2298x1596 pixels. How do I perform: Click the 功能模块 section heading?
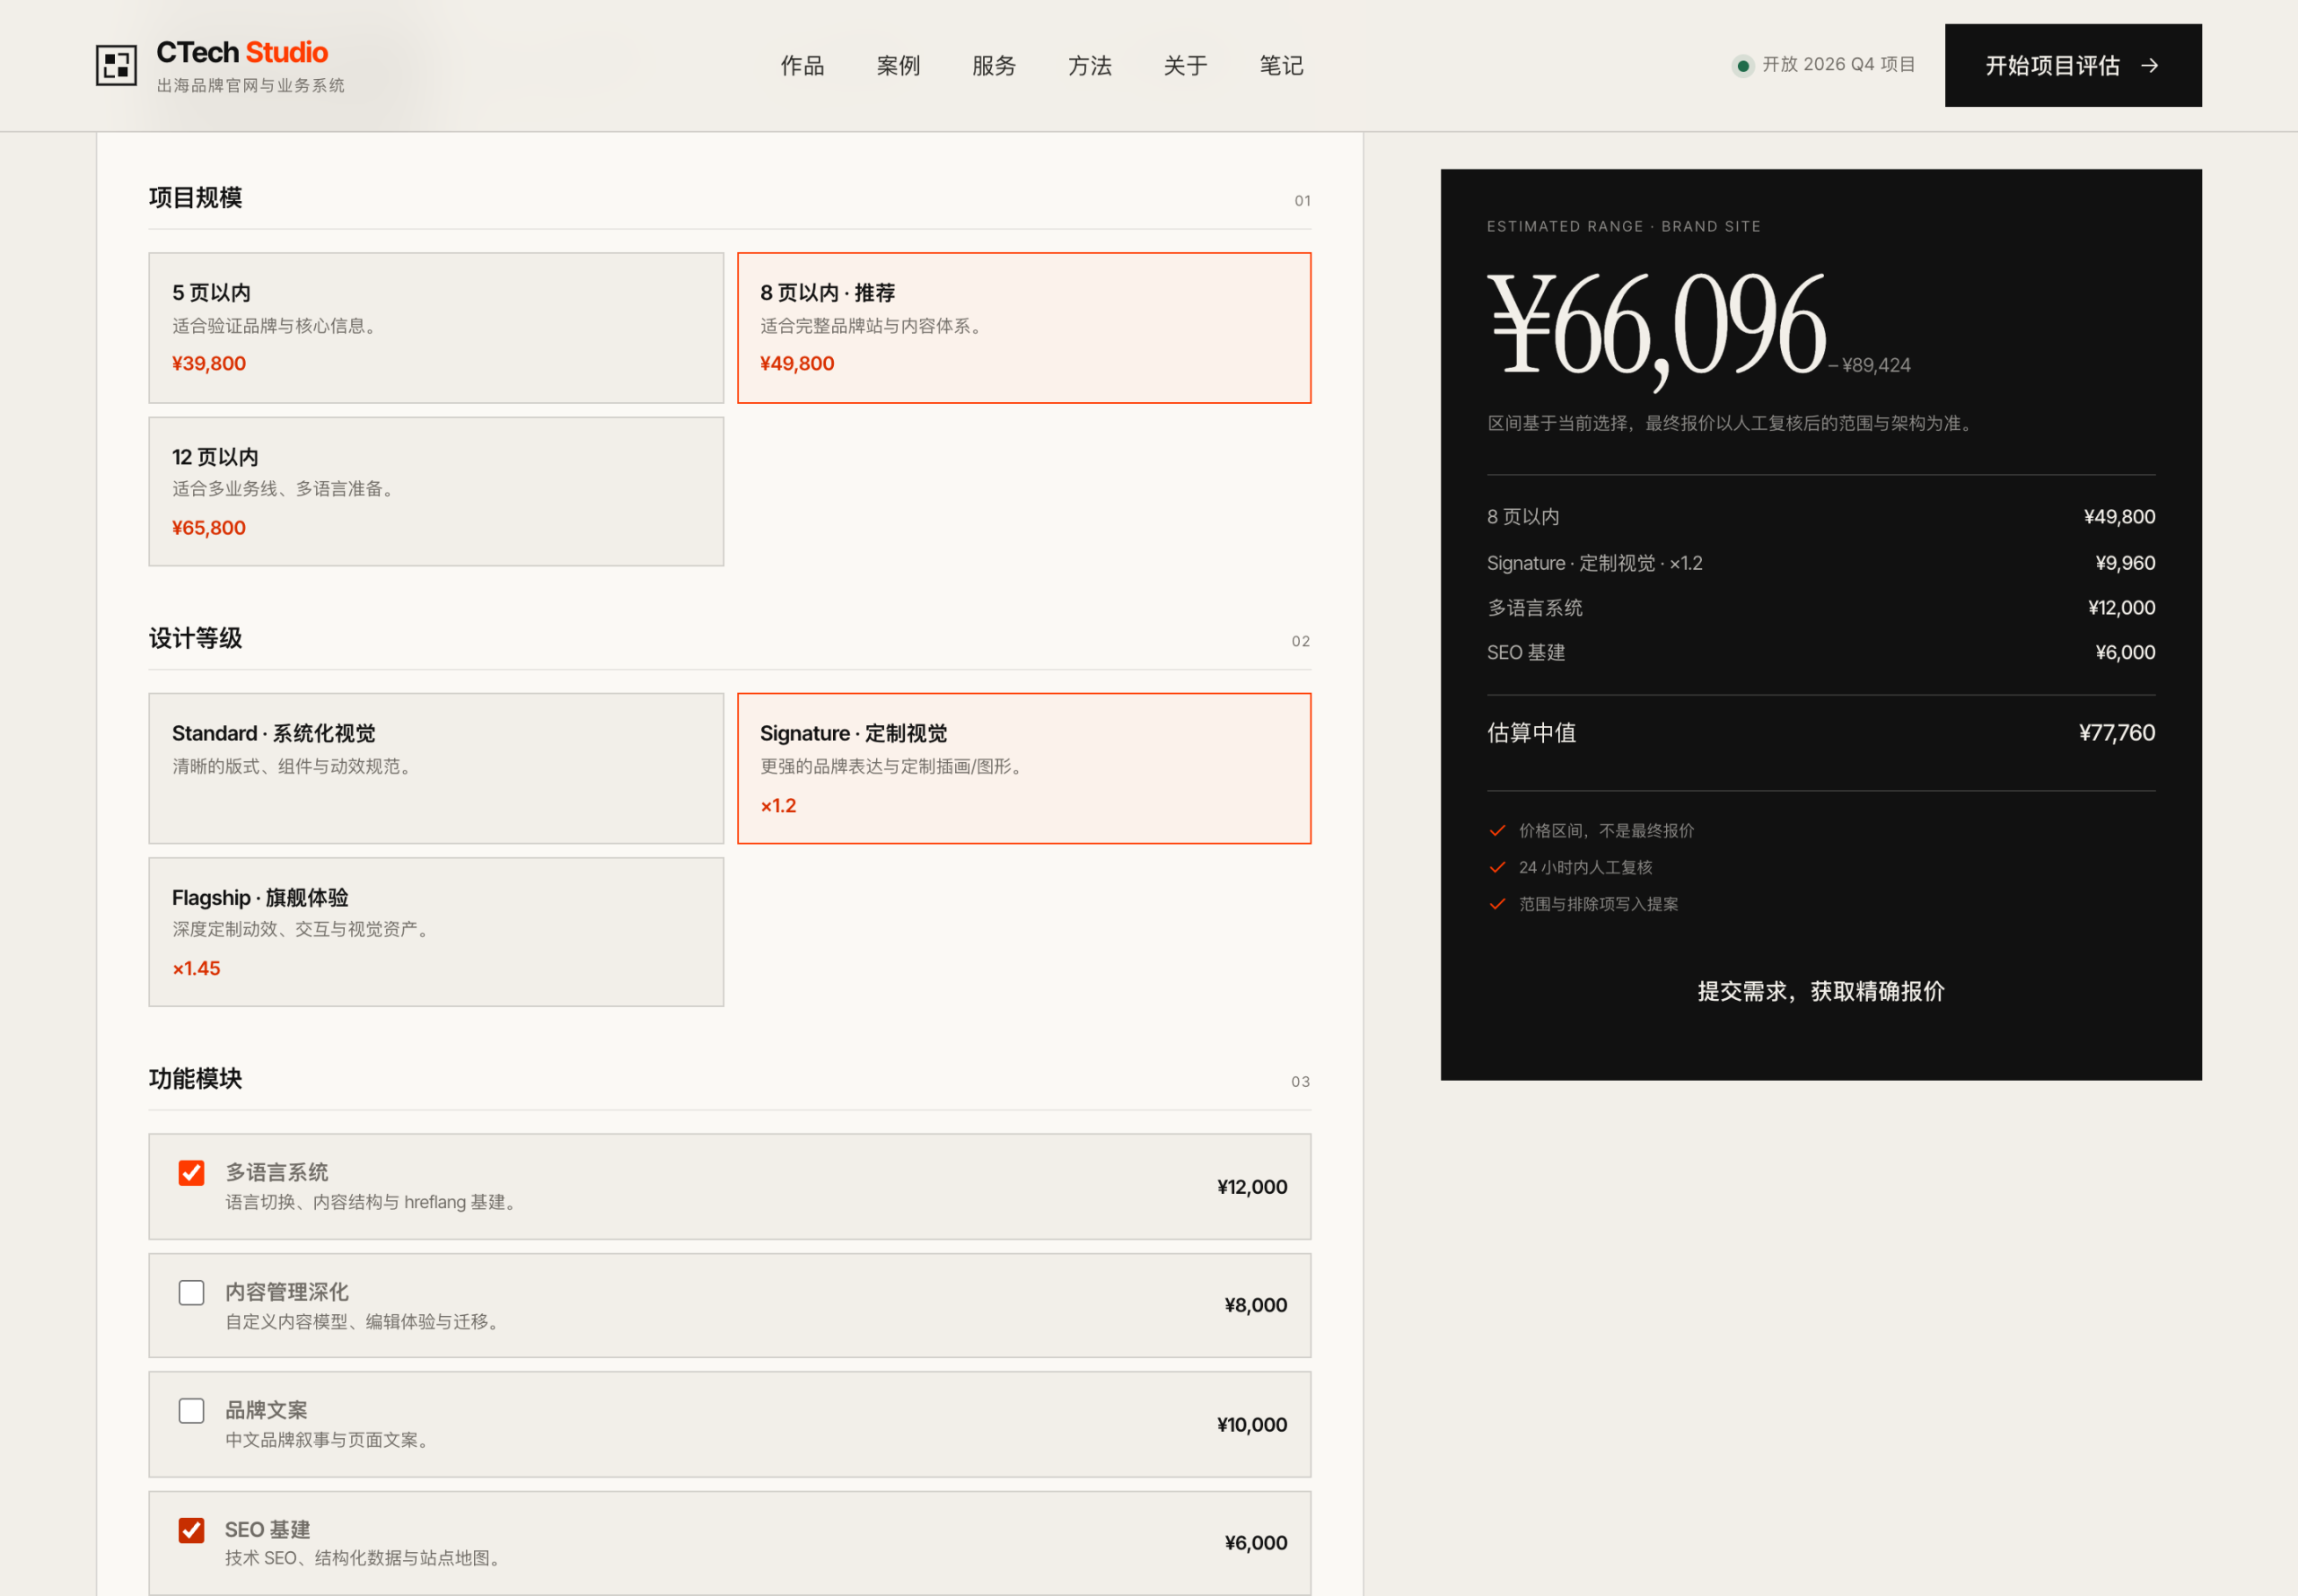pyautogui.click(x=195, y=1078)
